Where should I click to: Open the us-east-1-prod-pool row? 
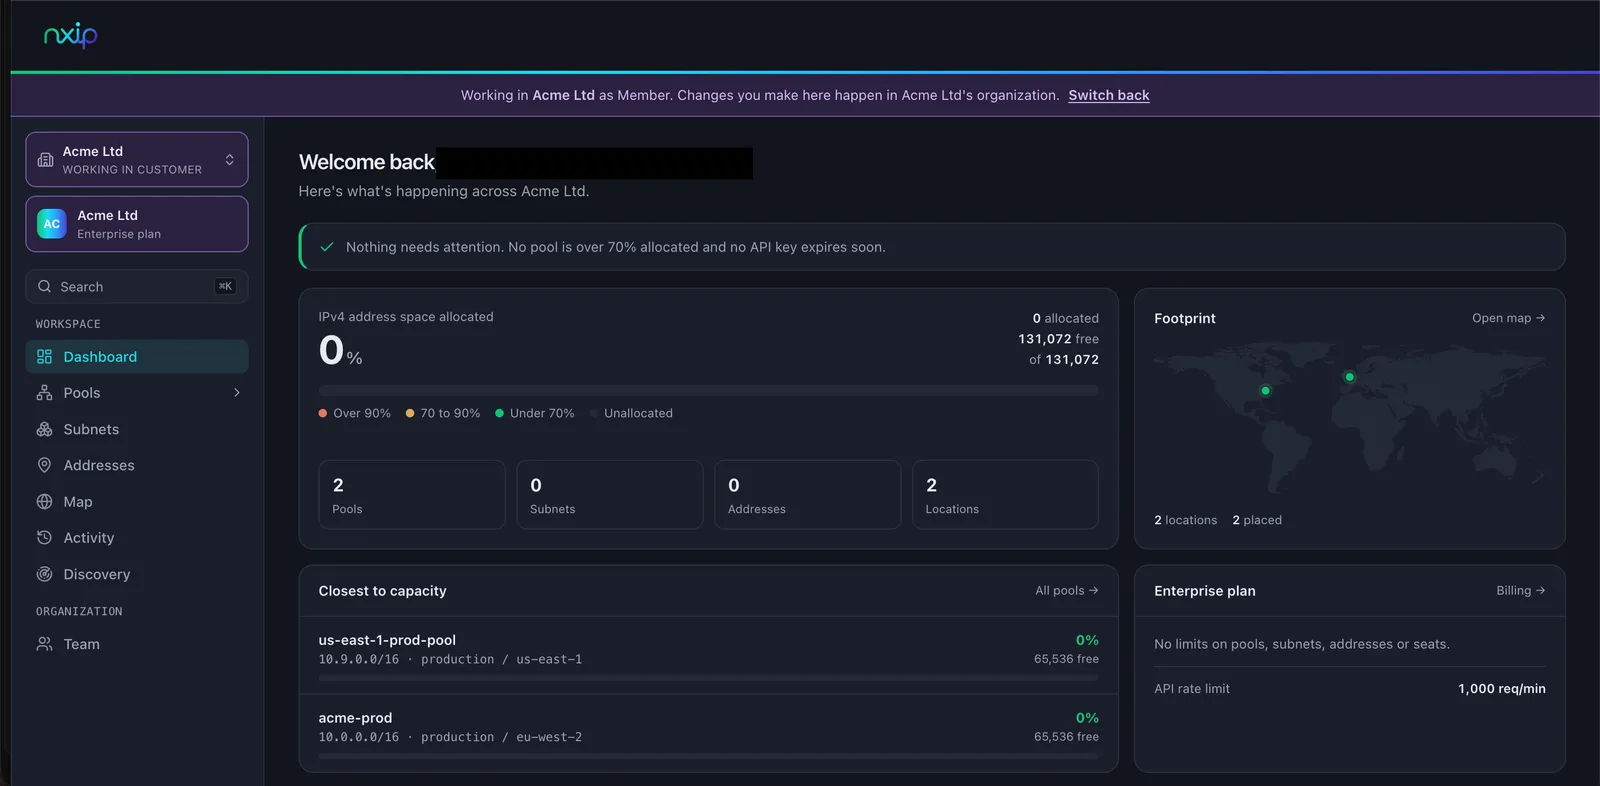click(x=708, y=655)
